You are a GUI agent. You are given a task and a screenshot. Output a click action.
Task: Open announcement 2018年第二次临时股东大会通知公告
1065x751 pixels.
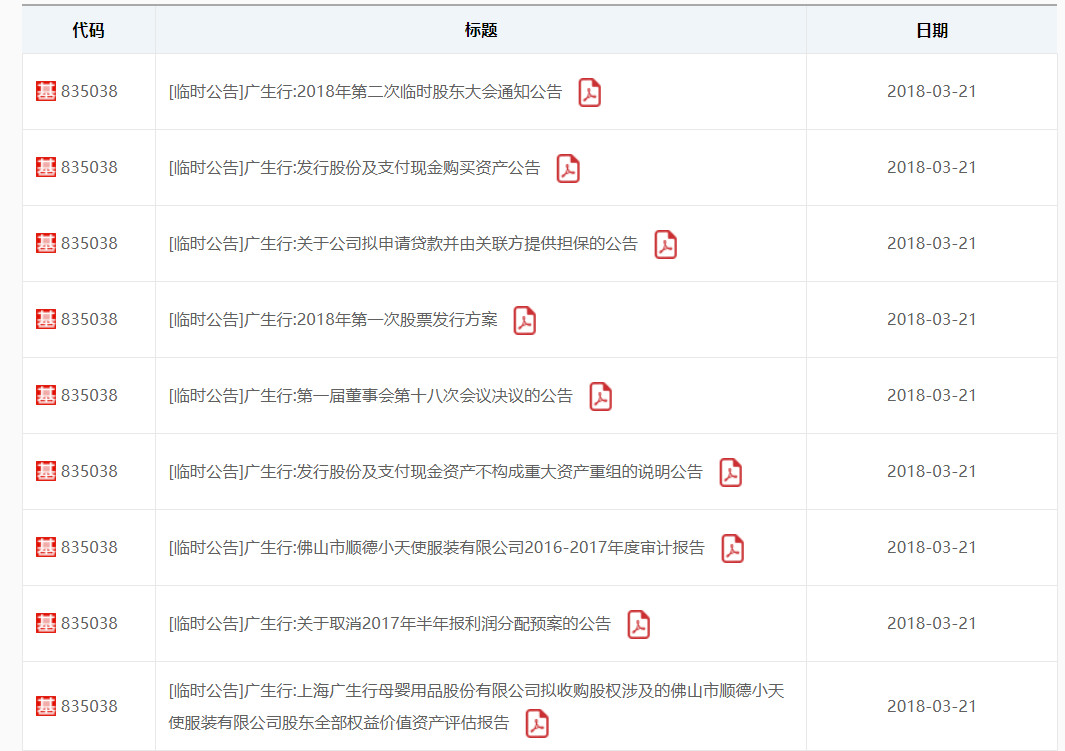pos(366,92)
